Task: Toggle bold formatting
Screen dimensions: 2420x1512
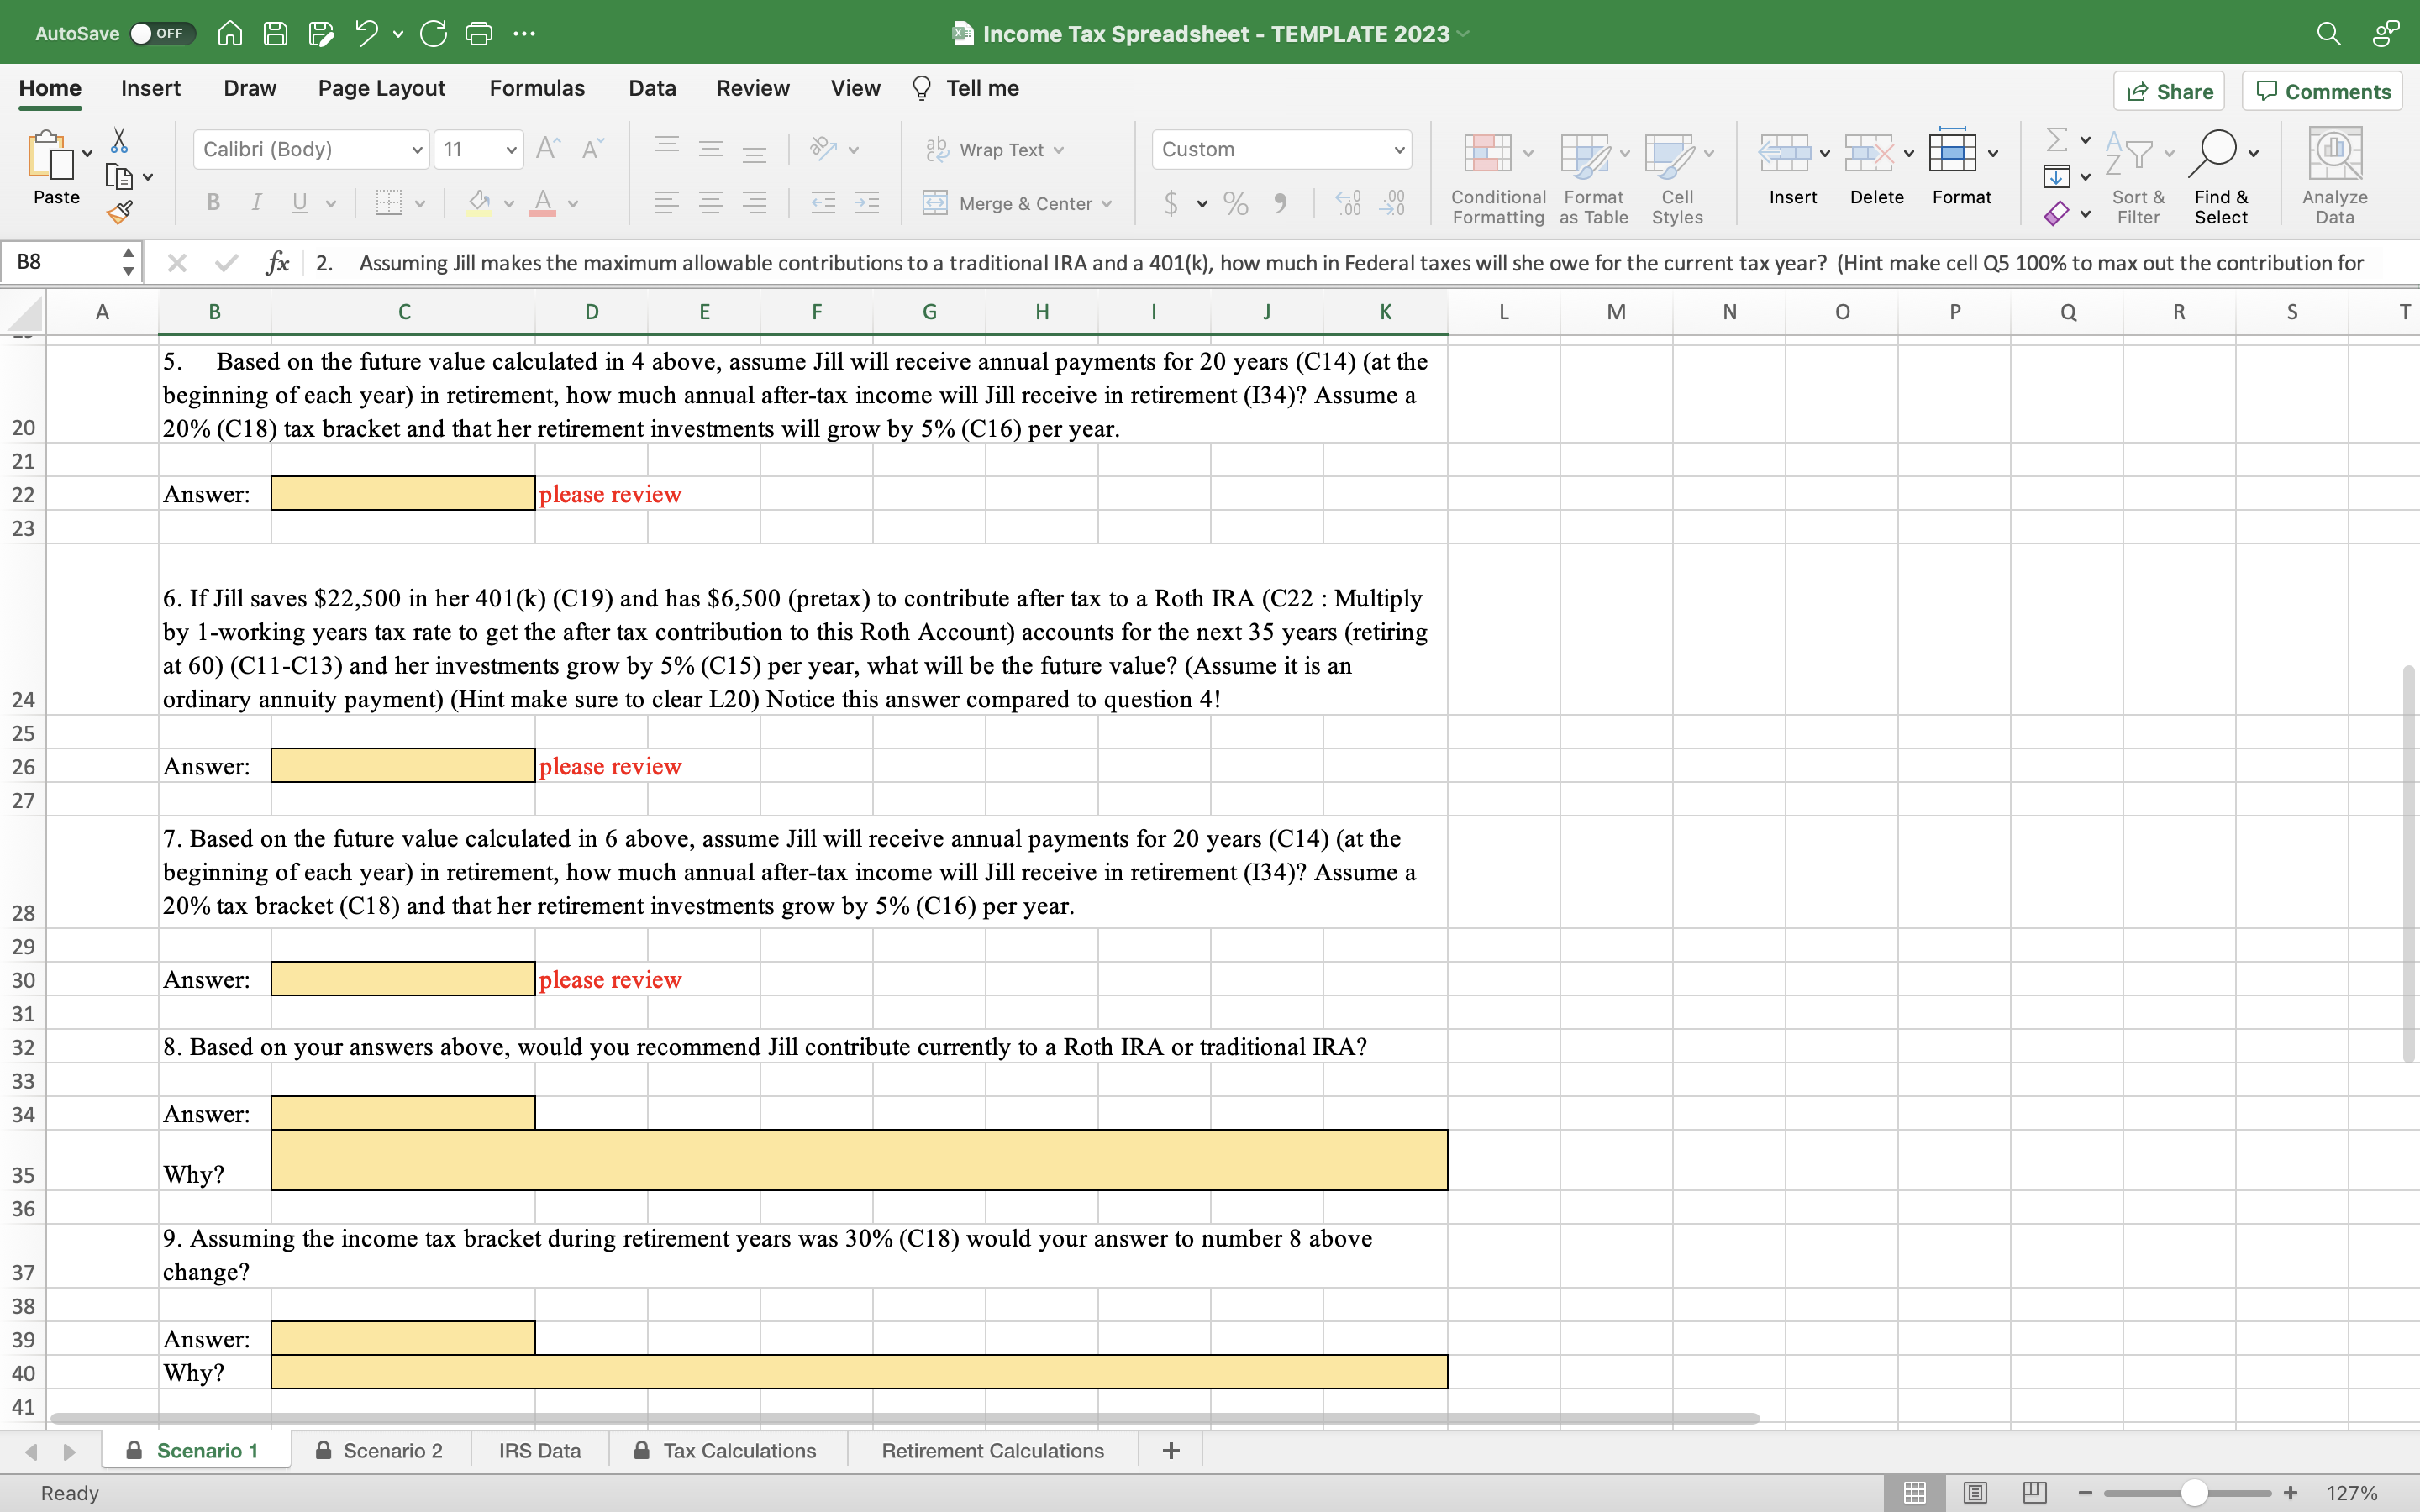Action: tap(213, 202)
